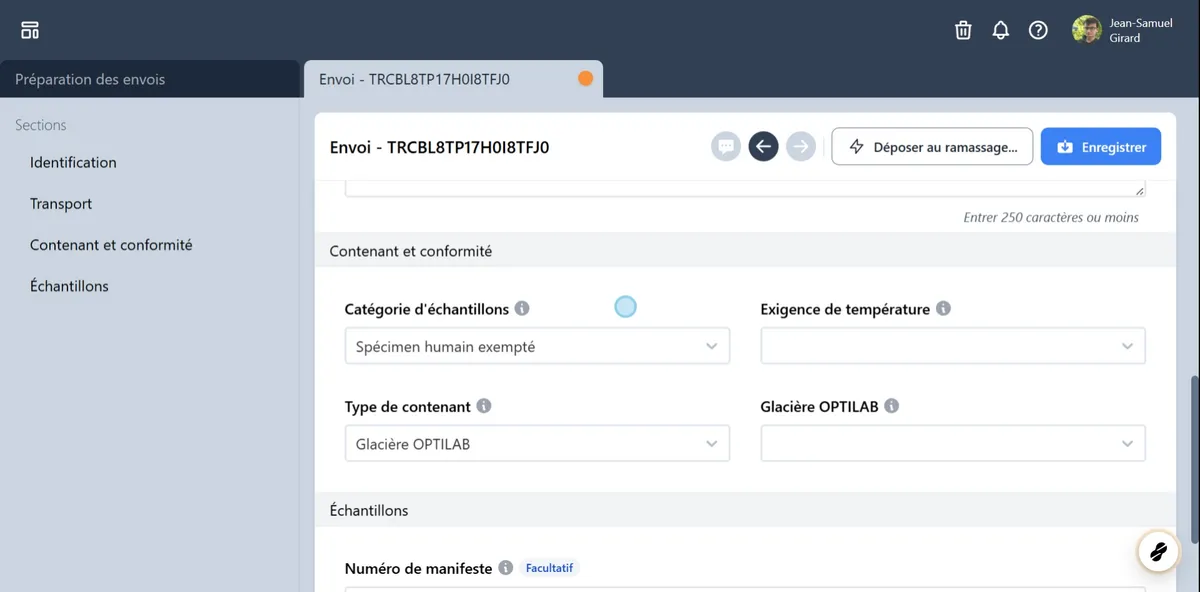Open the Exigence de température dropdown
1200x592 pixels.
(952, 347)
